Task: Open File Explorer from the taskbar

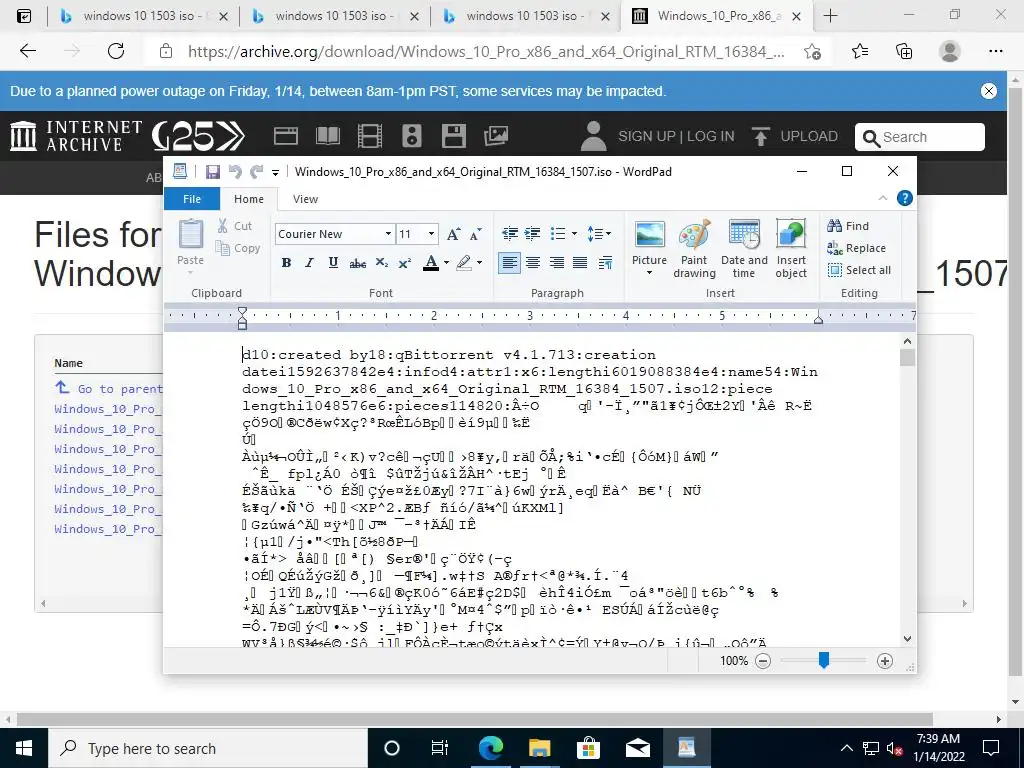Action: (539, 748)
